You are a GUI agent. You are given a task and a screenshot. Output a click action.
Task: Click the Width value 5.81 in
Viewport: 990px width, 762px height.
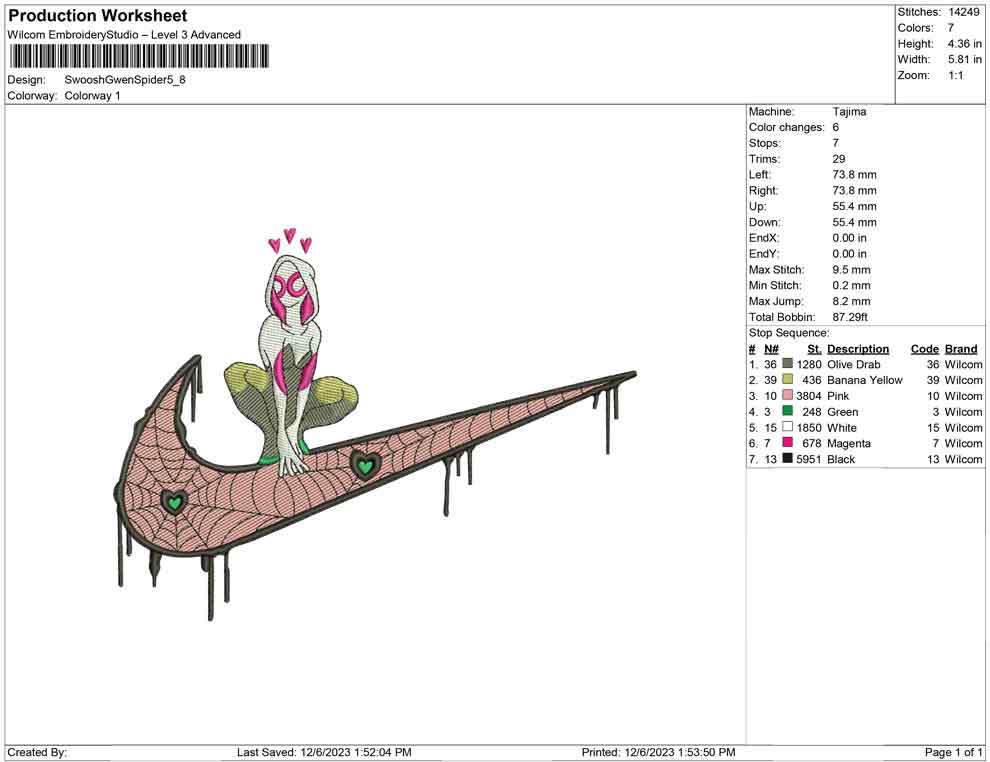[964, 59]
